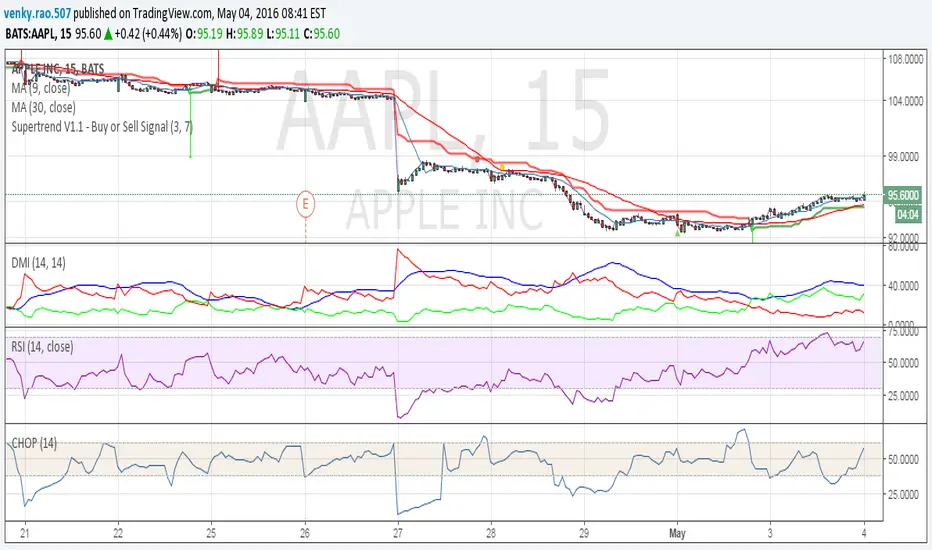Click the '29' date axis label

[584, 533]
